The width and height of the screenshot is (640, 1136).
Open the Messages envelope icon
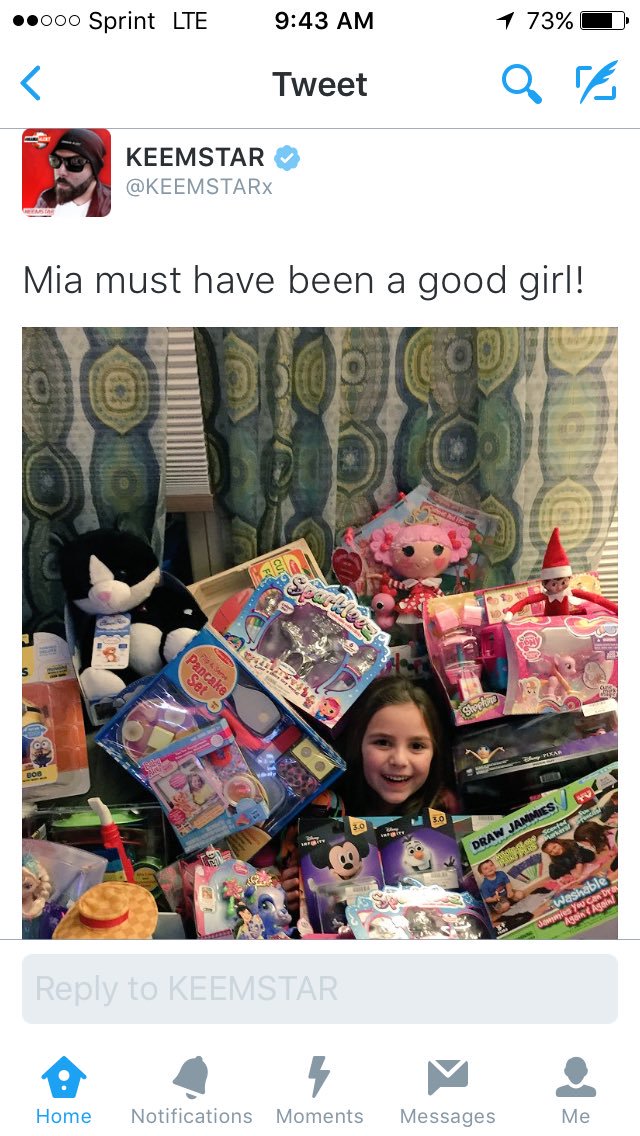point(447,1077)
